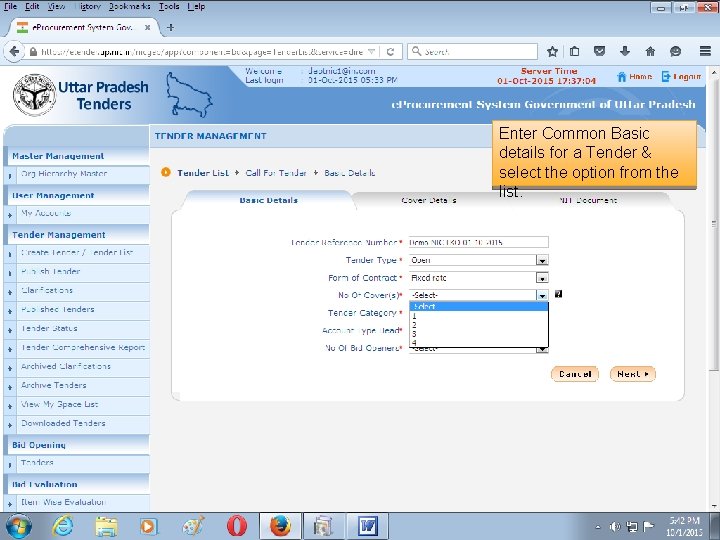
Task: Click the Logout link
Action: pyautogui.click(x=681, y=77)
